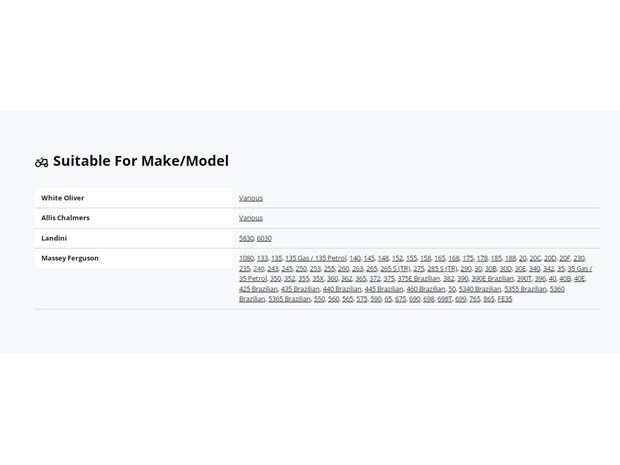Click the 698T model link
Screen dimensions: 620x465
444,299
